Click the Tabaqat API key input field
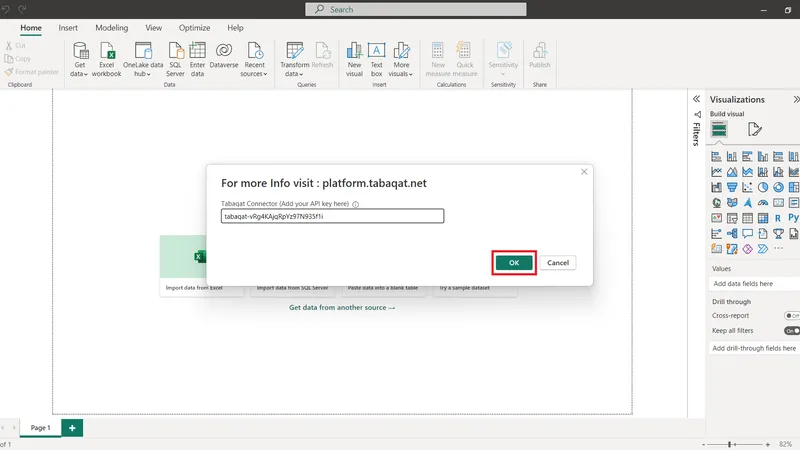Image resolution: width=800 pixels, height=450 pixels. click(332, 216)
